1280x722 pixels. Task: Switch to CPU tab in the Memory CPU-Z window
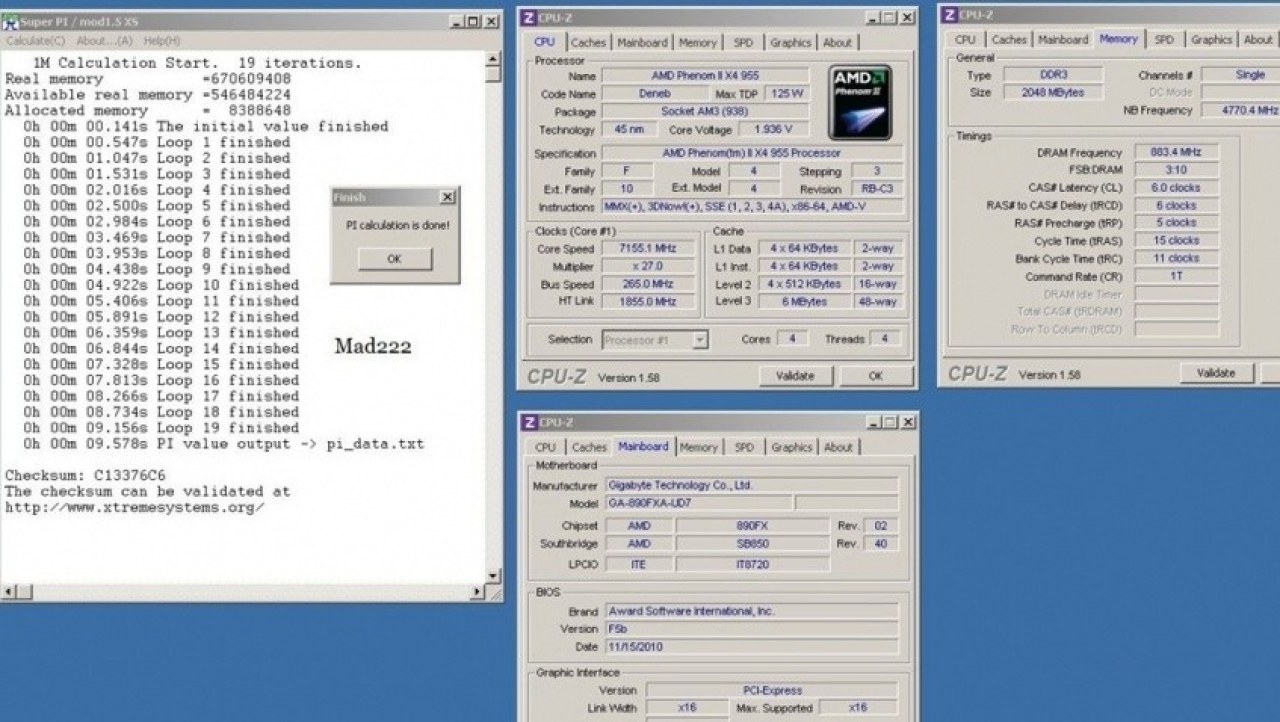click(x=965, y=40)
